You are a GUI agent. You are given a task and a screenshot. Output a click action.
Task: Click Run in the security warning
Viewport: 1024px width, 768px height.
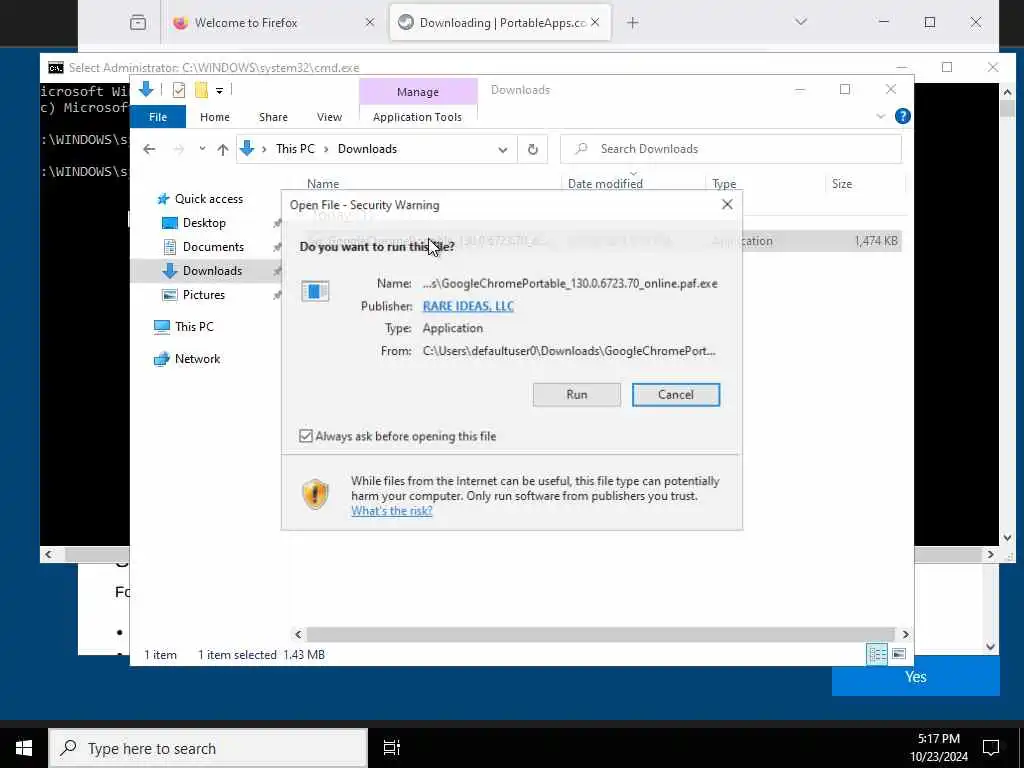(x=577, y=394)
